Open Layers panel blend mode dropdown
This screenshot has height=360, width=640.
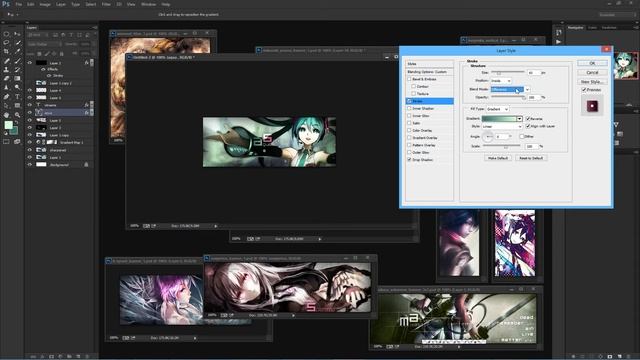tap(44, 44)
